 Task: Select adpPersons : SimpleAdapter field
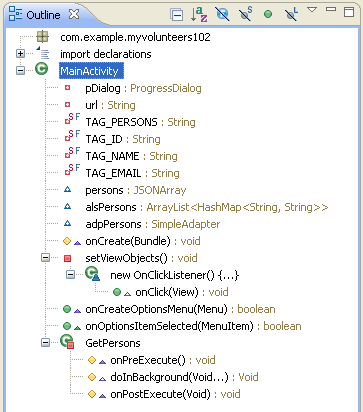point(153,224)
